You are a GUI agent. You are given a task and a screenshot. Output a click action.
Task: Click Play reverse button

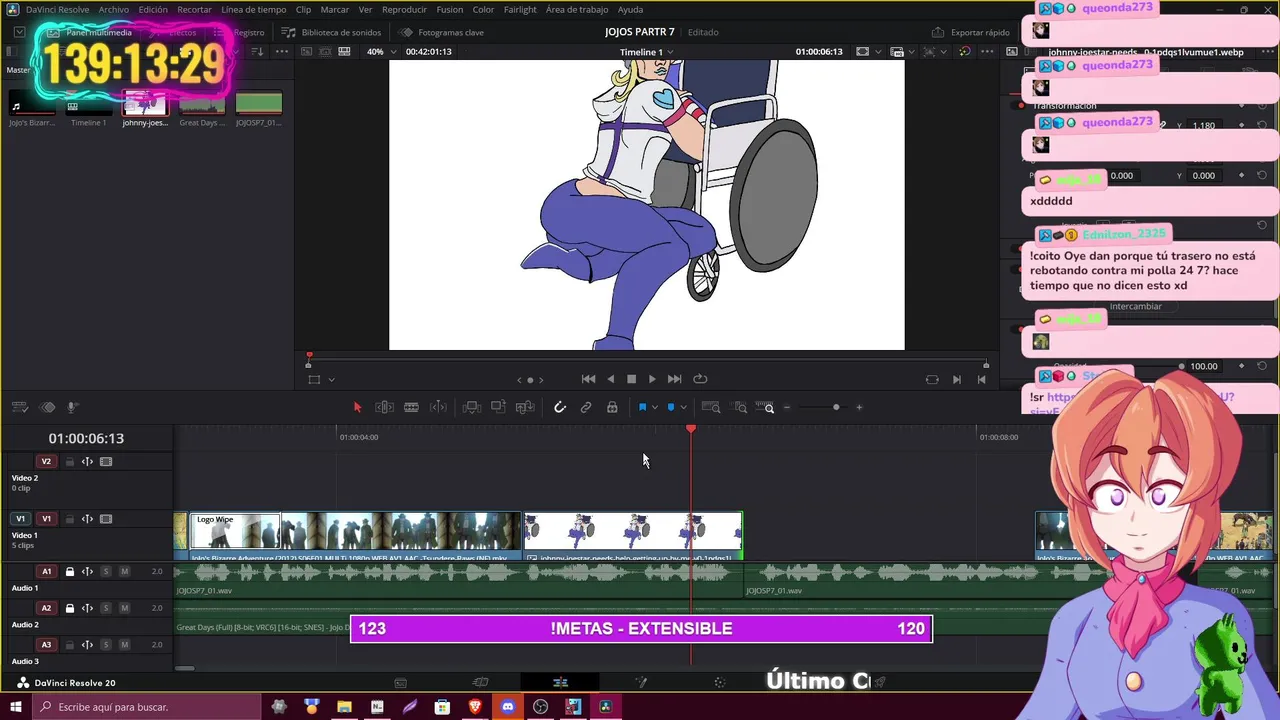610,379
